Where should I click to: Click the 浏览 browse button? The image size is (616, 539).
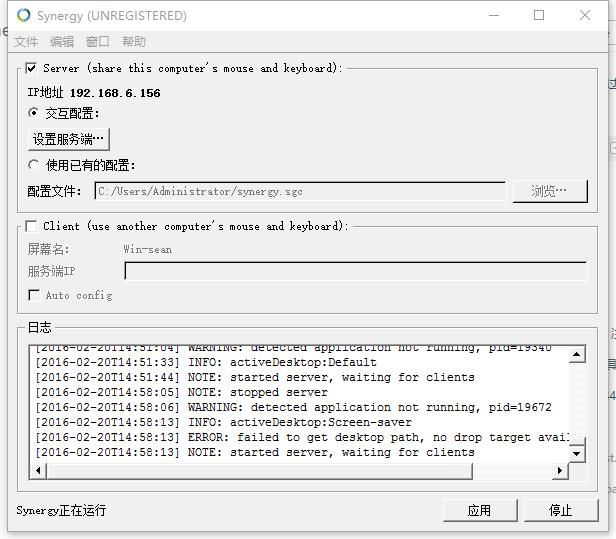550,191
